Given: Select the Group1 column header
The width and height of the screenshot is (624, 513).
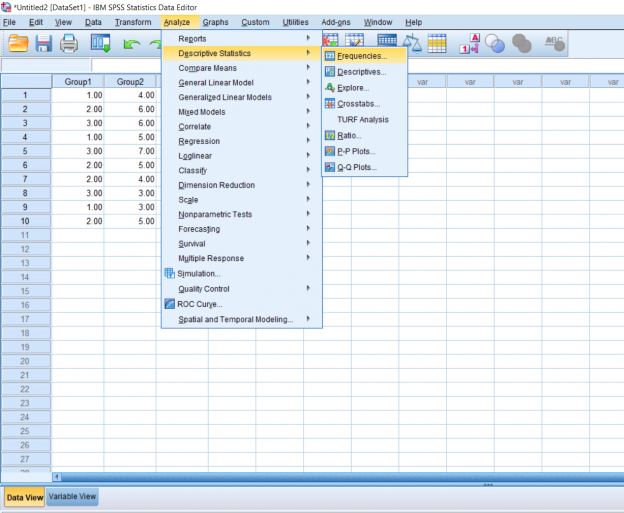Looking at the screenshot, I should pyautogui.click(x=78, y=82).
